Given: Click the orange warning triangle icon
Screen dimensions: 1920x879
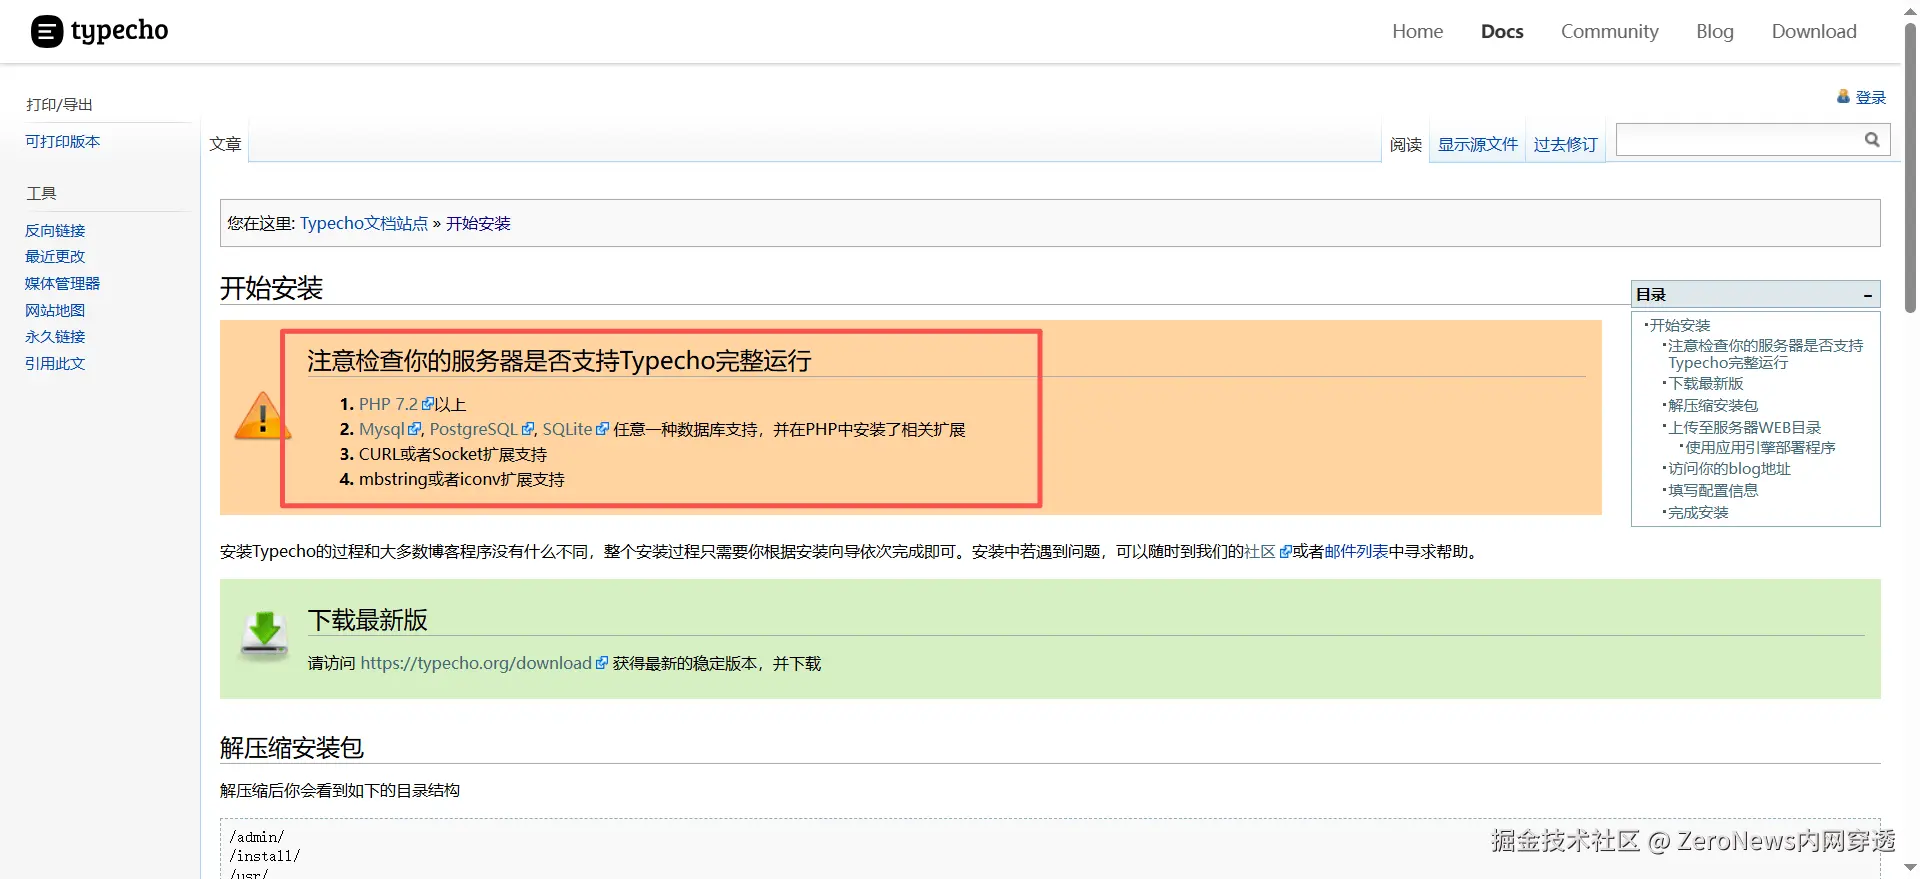Looking at the screenshot, I should [262, 416].
